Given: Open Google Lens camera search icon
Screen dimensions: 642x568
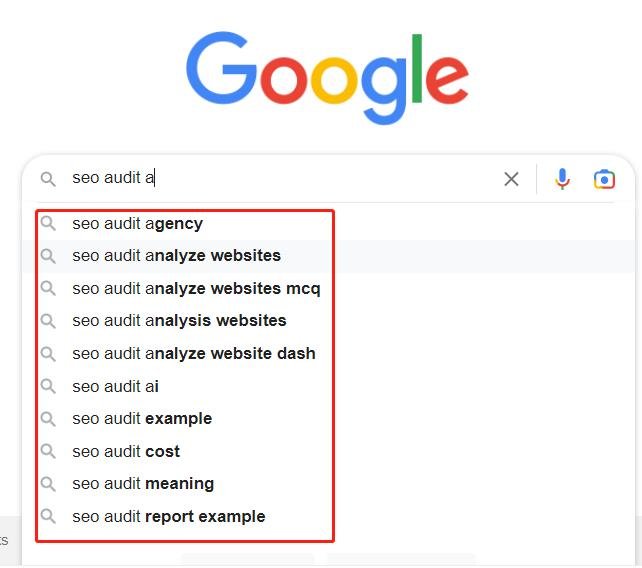Looking at the screenshot, I should [x=604, y=179].
